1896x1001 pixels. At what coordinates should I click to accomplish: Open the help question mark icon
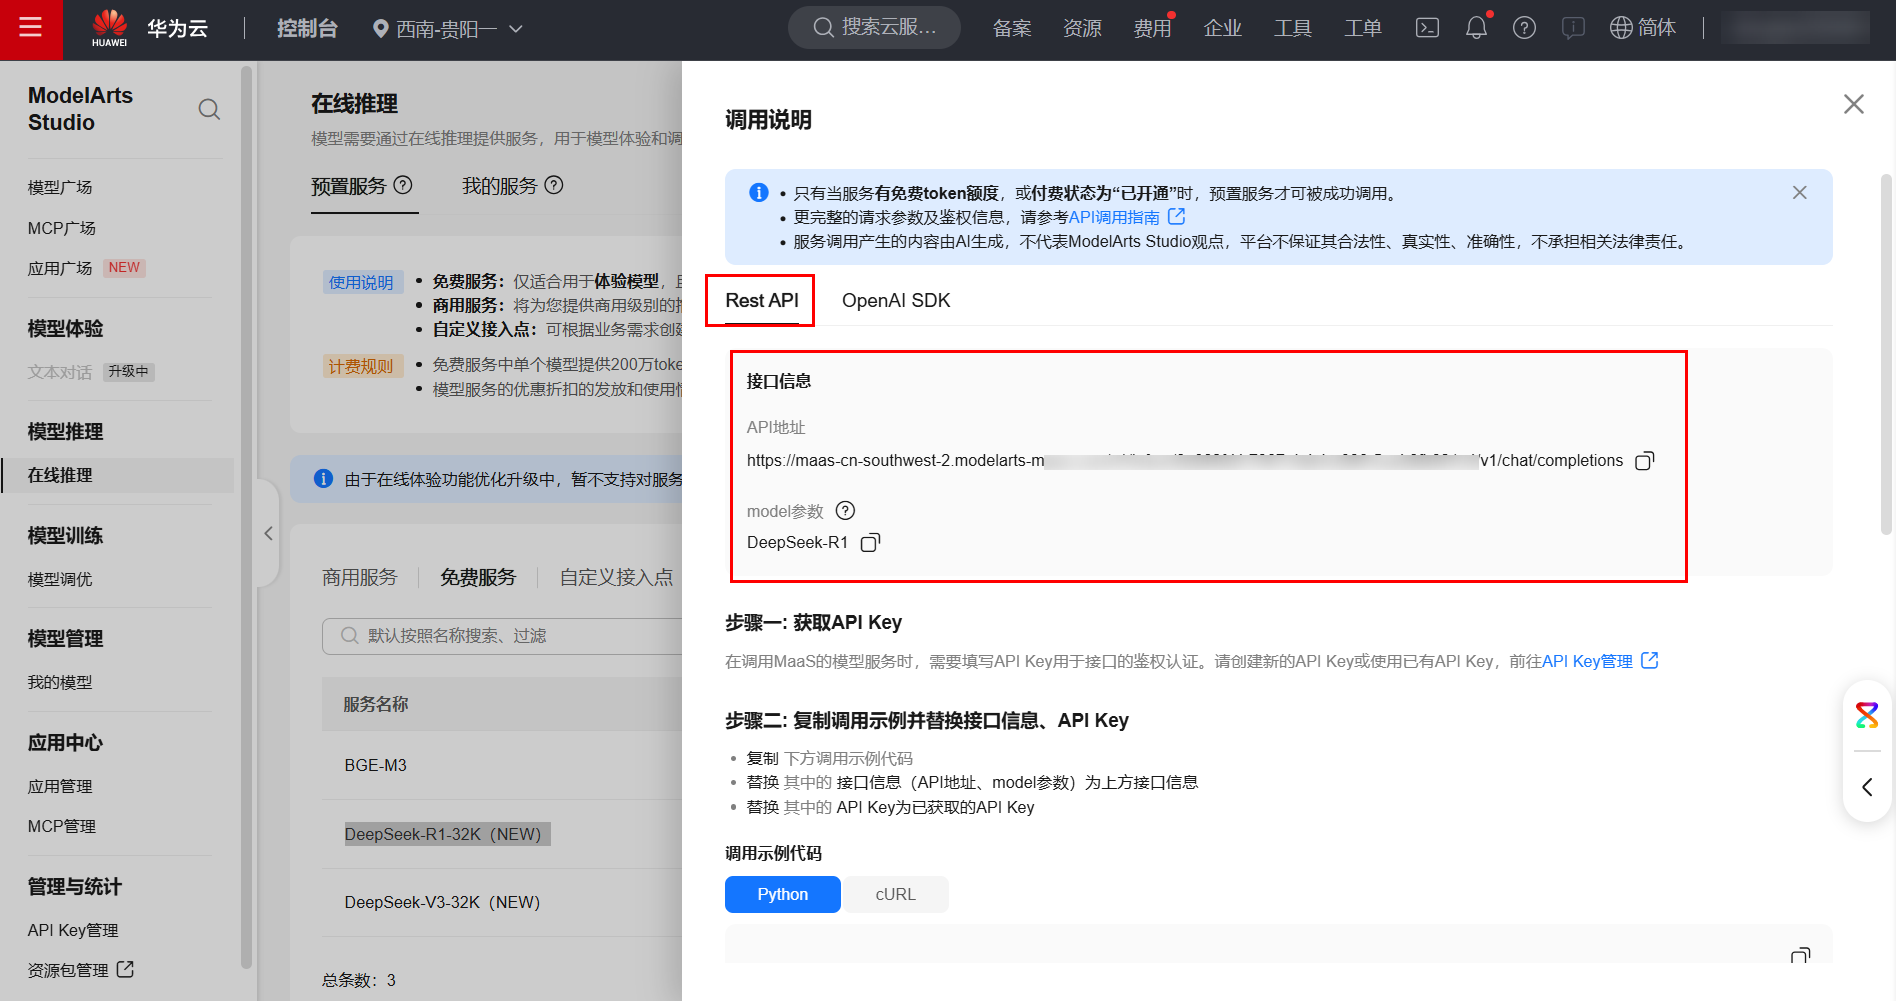click(x=1524, y=28)
